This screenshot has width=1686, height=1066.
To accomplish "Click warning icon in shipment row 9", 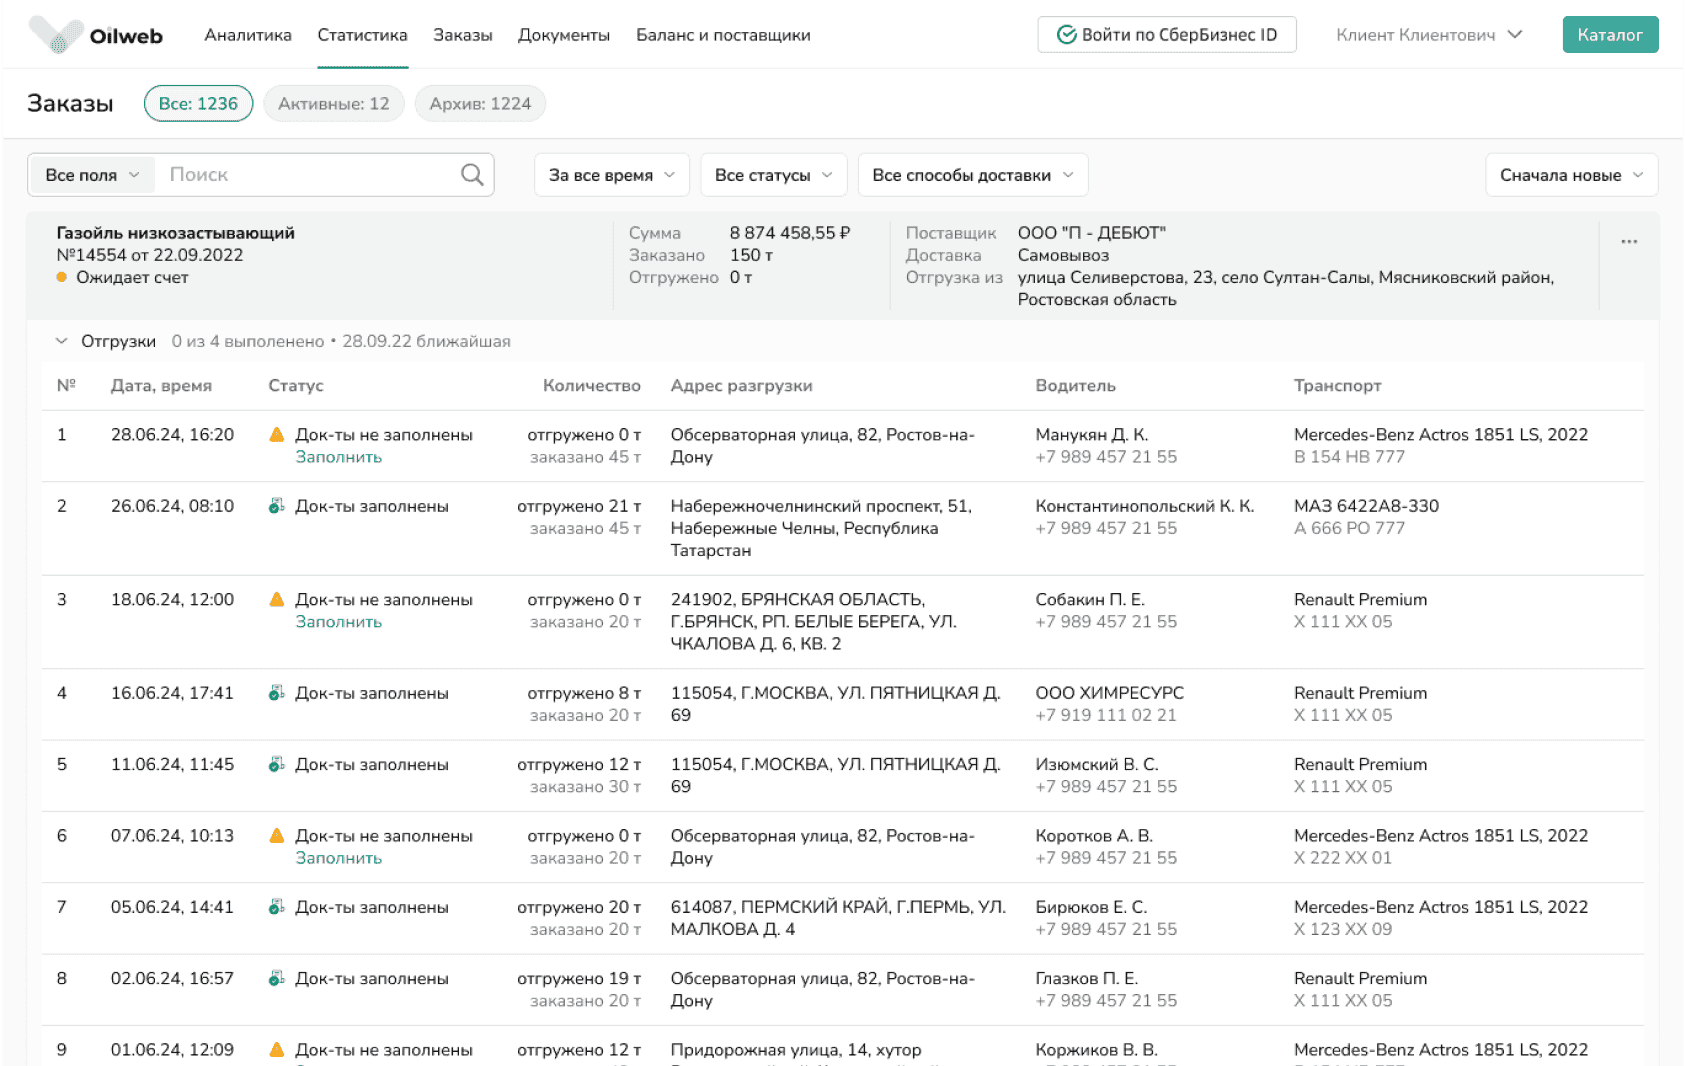I will 277,1050.
